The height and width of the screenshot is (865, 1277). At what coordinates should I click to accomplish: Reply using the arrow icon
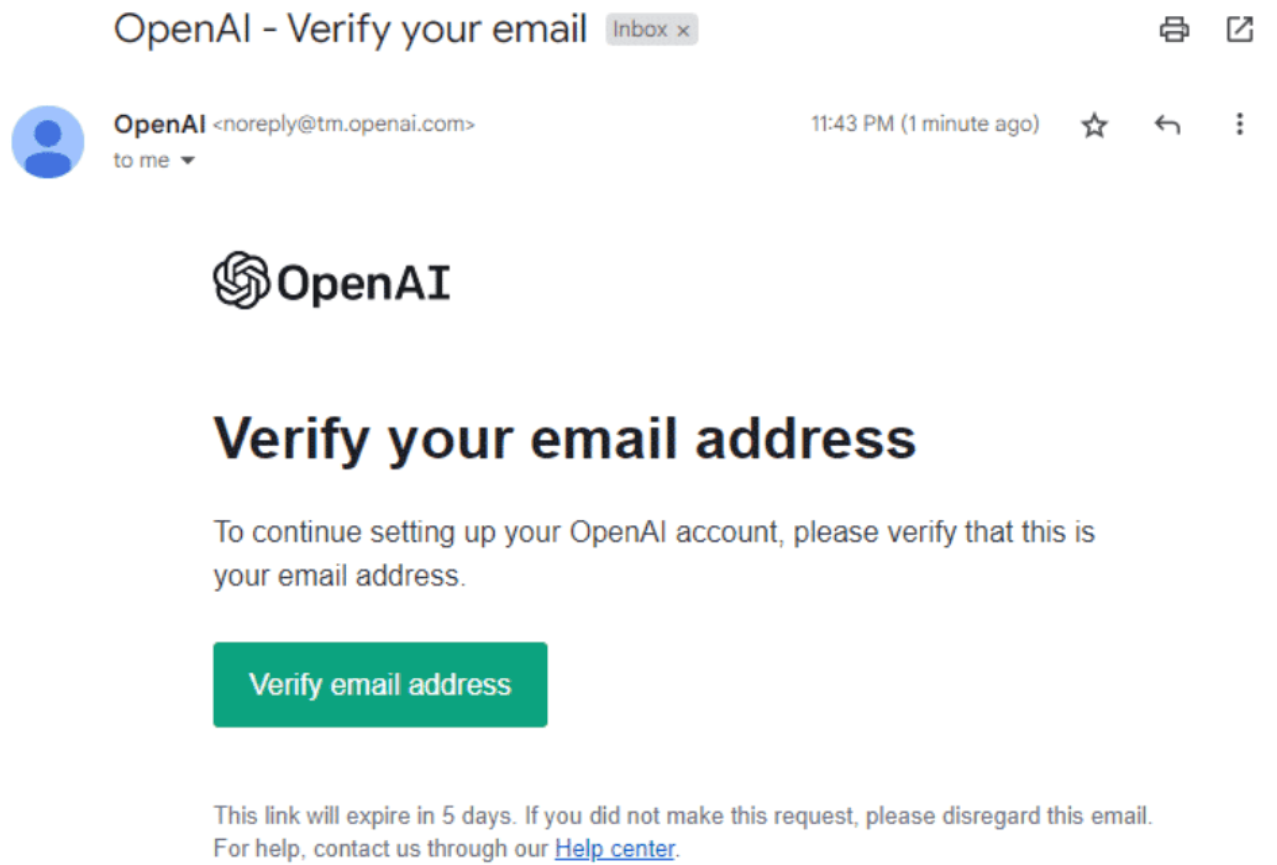pos(1167,125)
